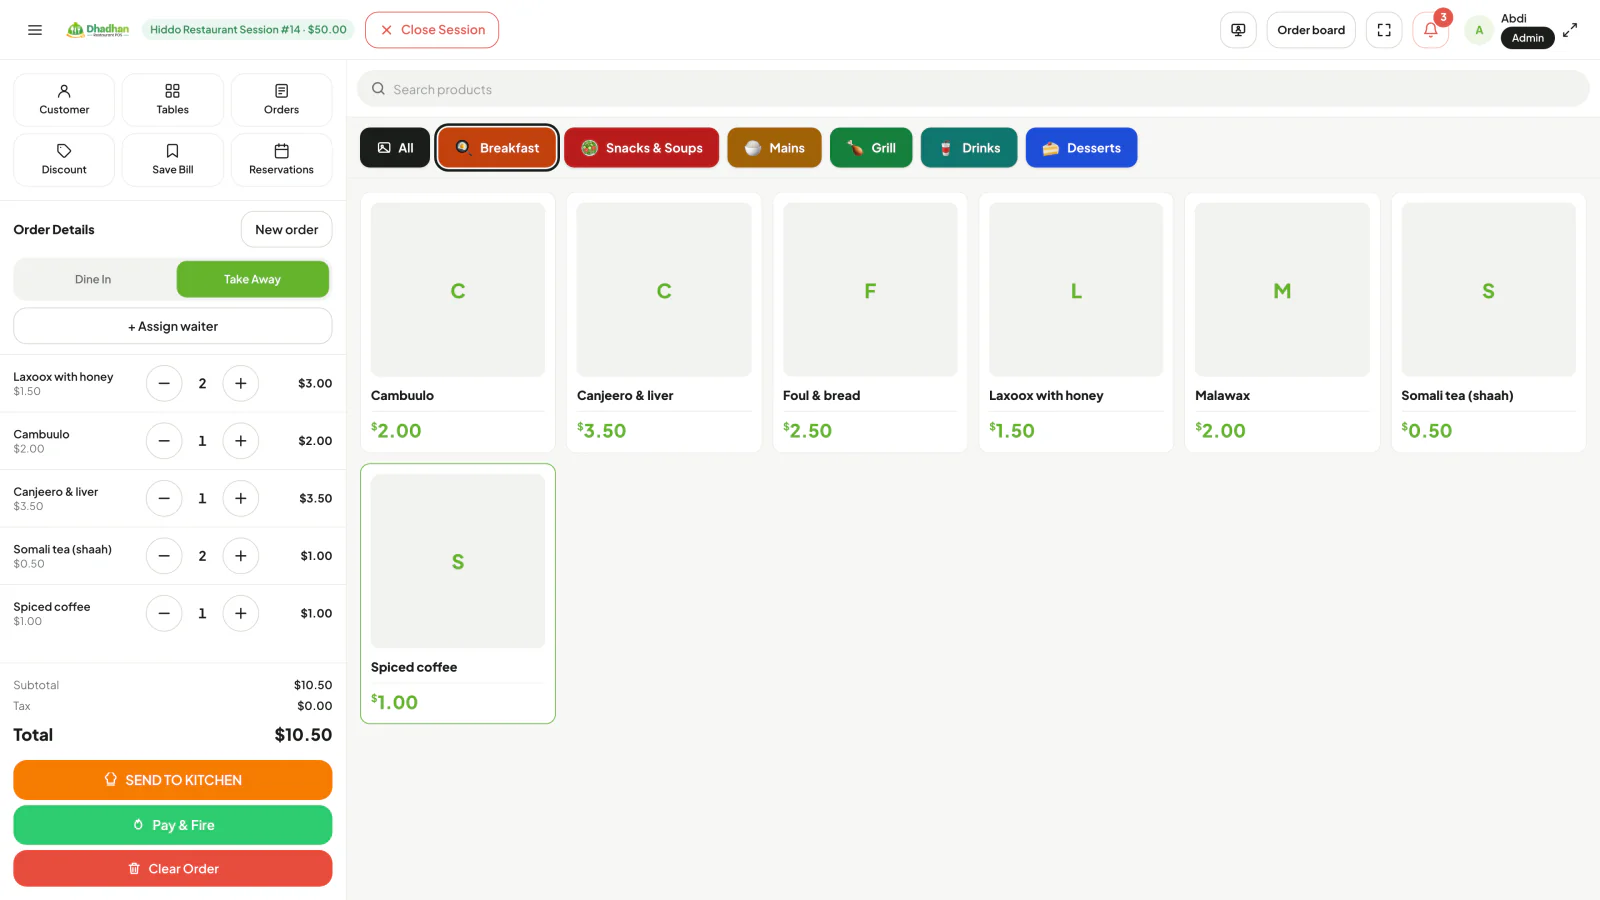
Task: Send order to kitchen
Action: pyautogui.click(x=173, y=780)
